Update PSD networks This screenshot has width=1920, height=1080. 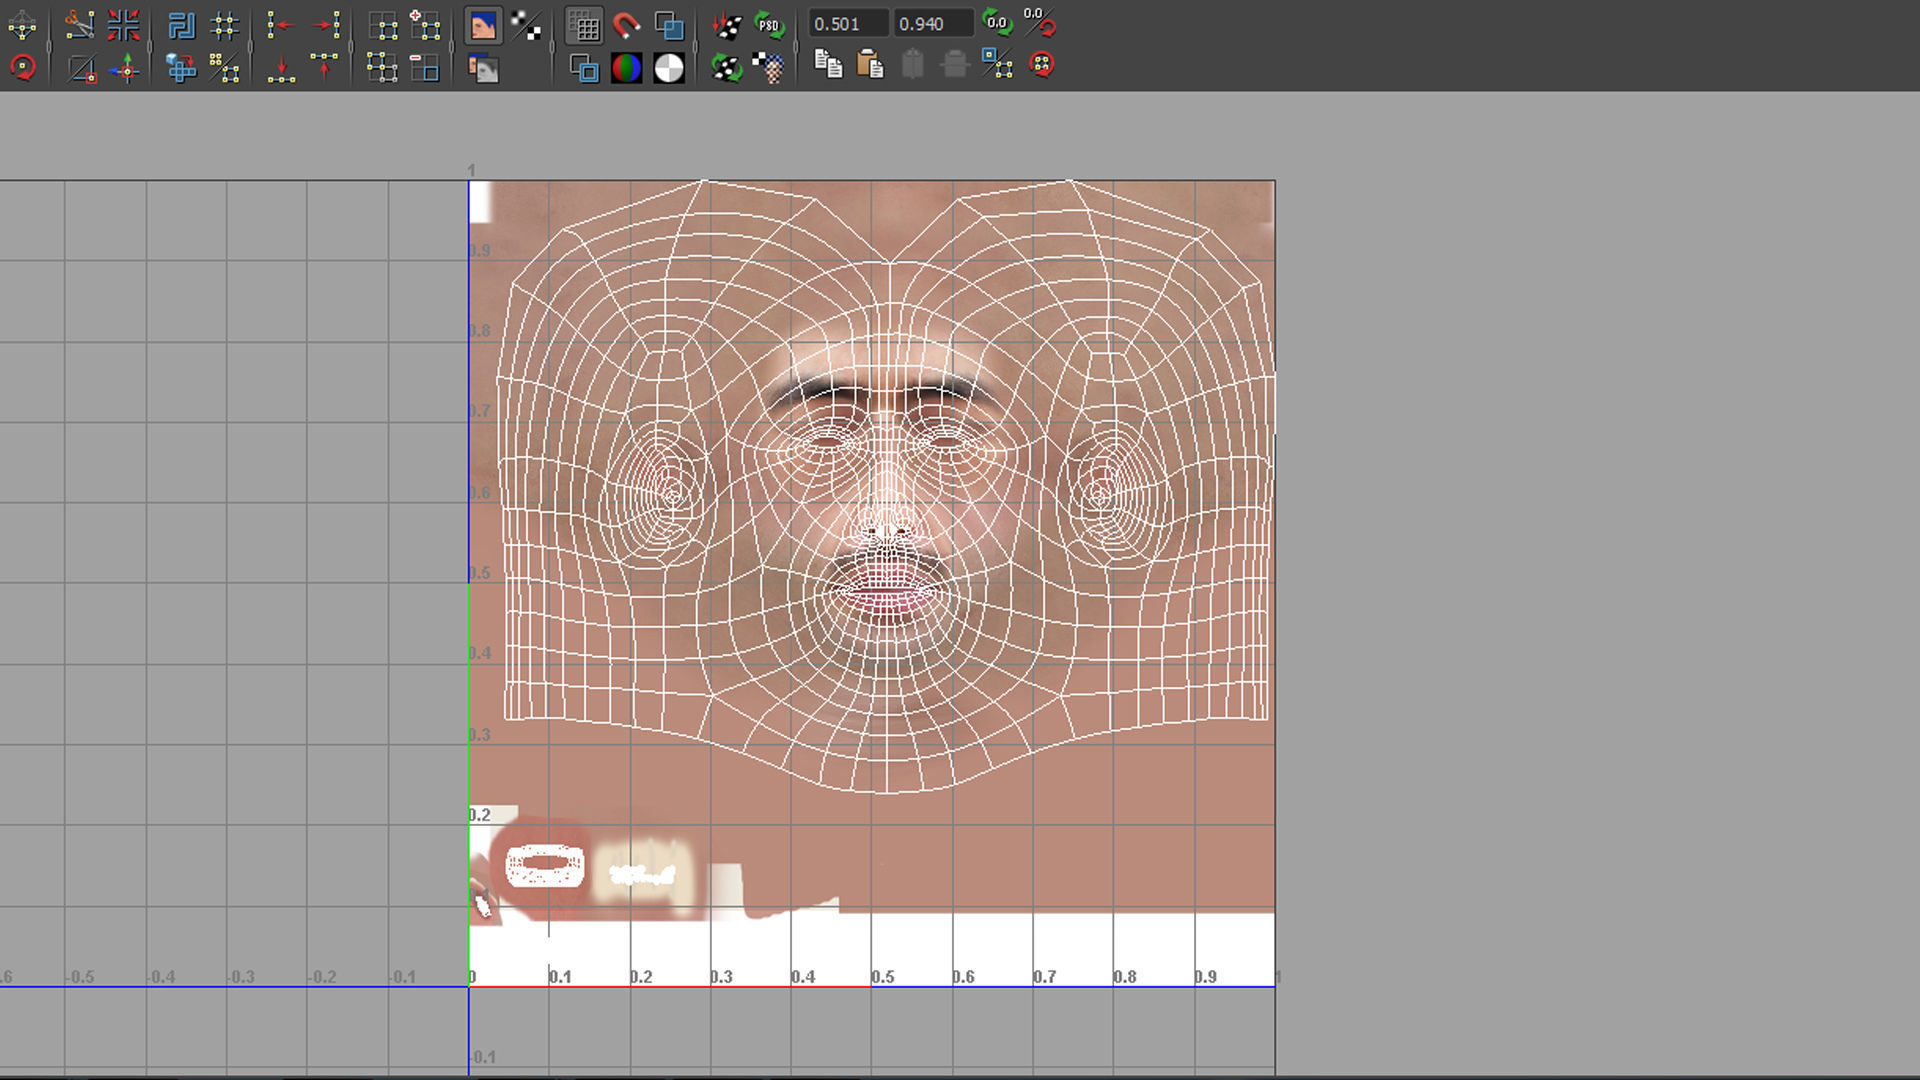(770, 24)
